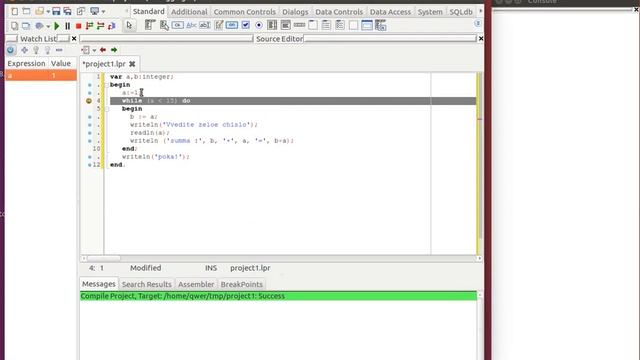Save all files with double floppy icon
The height and width of the screenshot is (360, 640).
pos(68,11)
